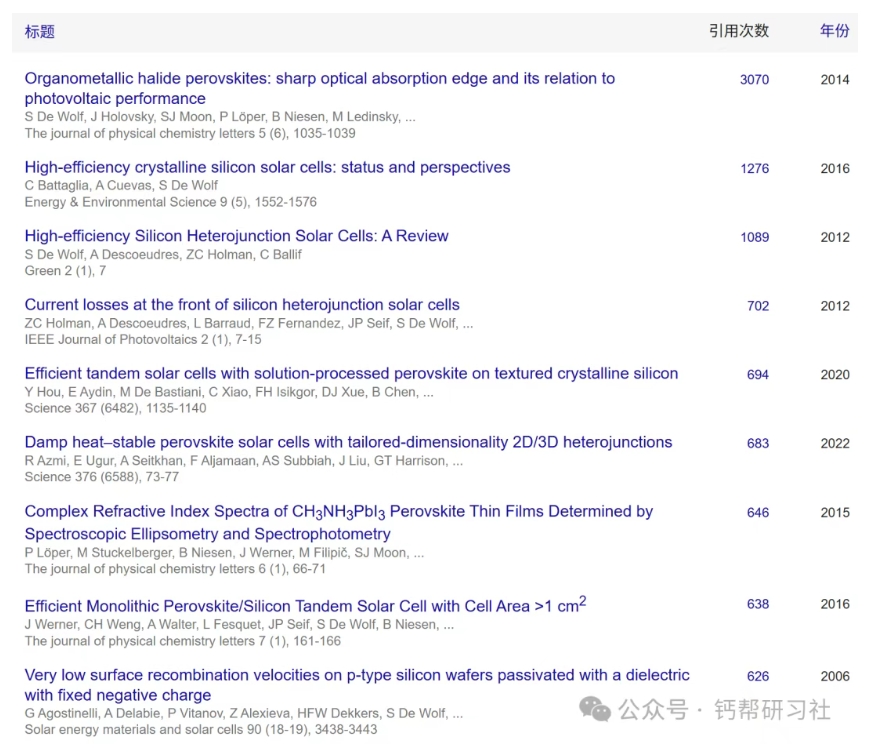
Task: Sort by the 标题 column header
Action: (x=40, y=32)
